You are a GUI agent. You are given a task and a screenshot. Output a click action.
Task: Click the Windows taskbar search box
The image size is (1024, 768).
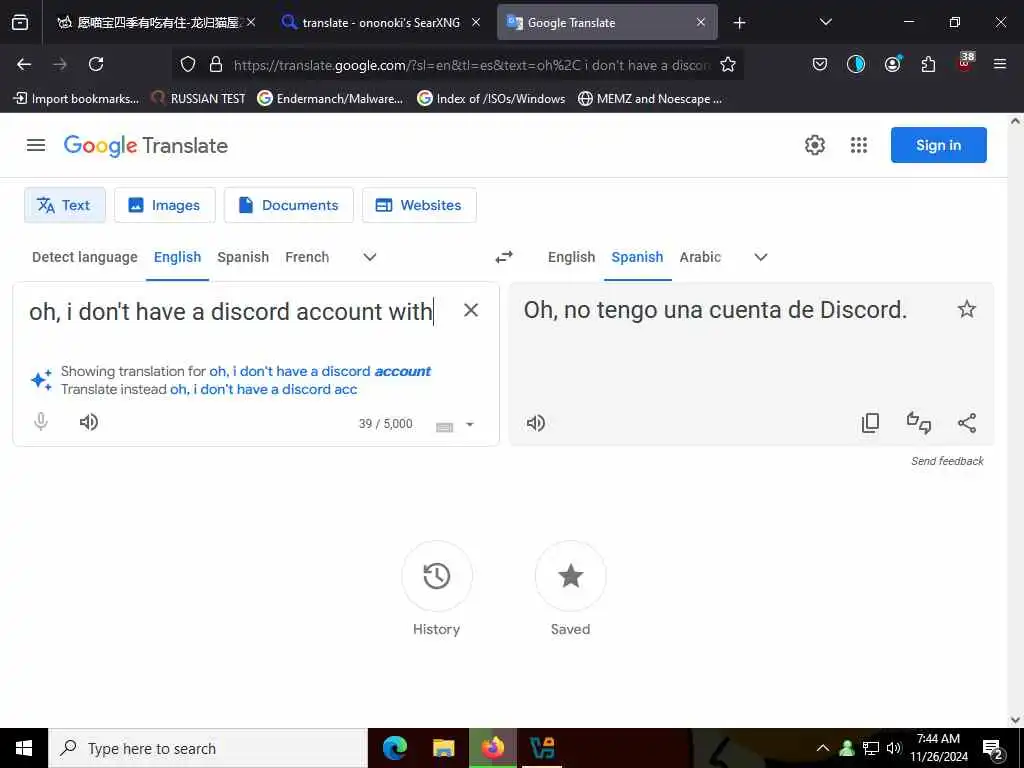(x=208, y=748)
